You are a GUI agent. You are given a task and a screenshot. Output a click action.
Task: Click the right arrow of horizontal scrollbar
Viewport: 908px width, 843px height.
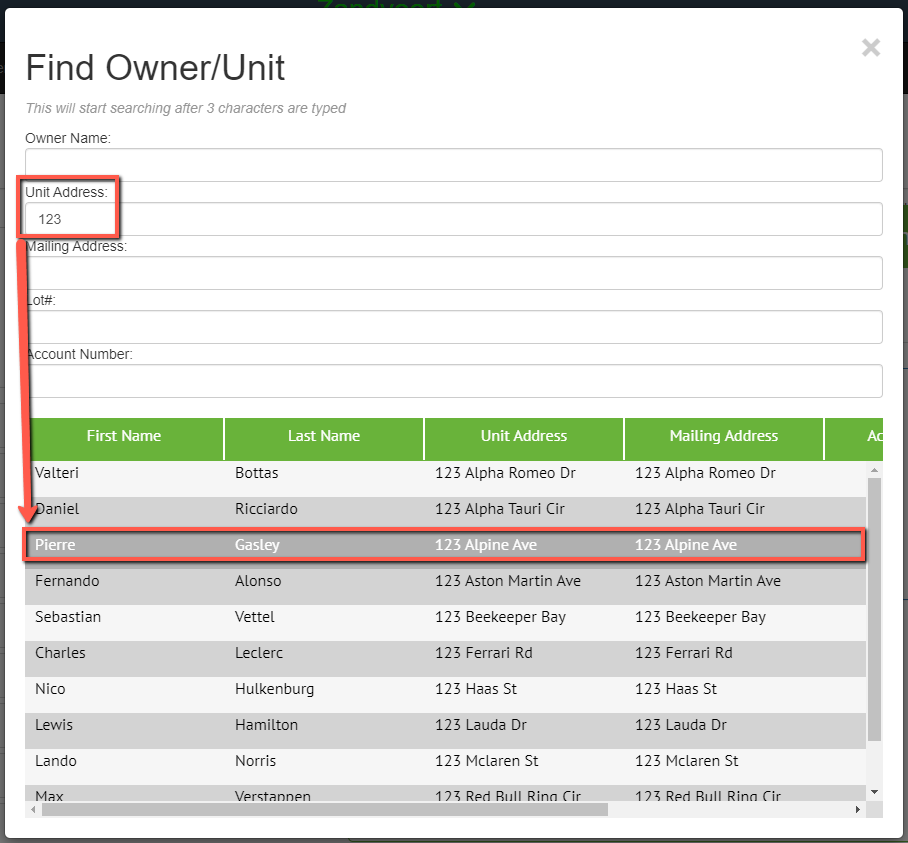click(x=858, y=809)
